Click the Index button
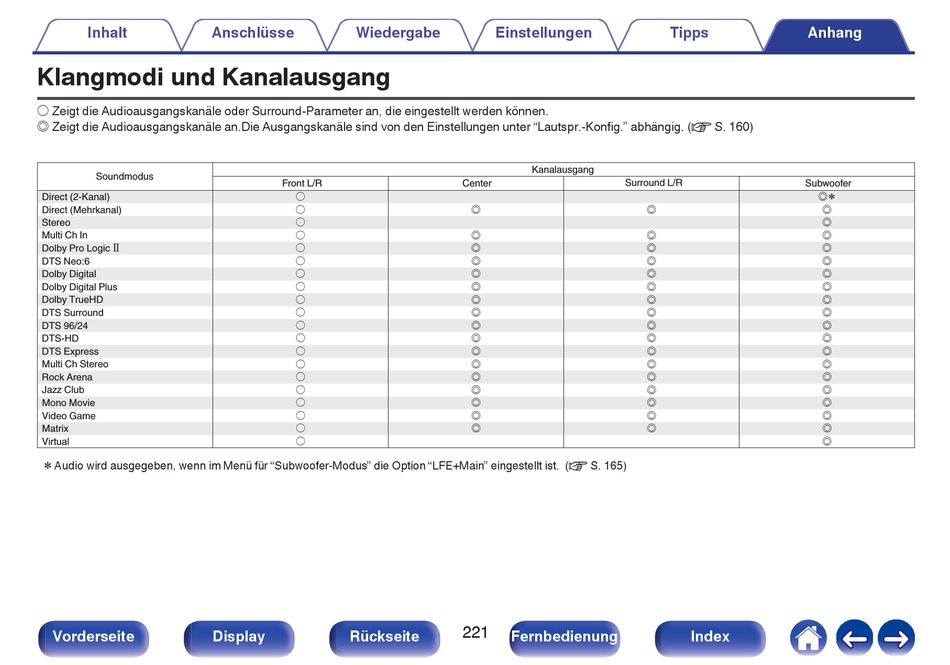The height and width of the screenshot is (665, 950). click(x=709, y=638)
